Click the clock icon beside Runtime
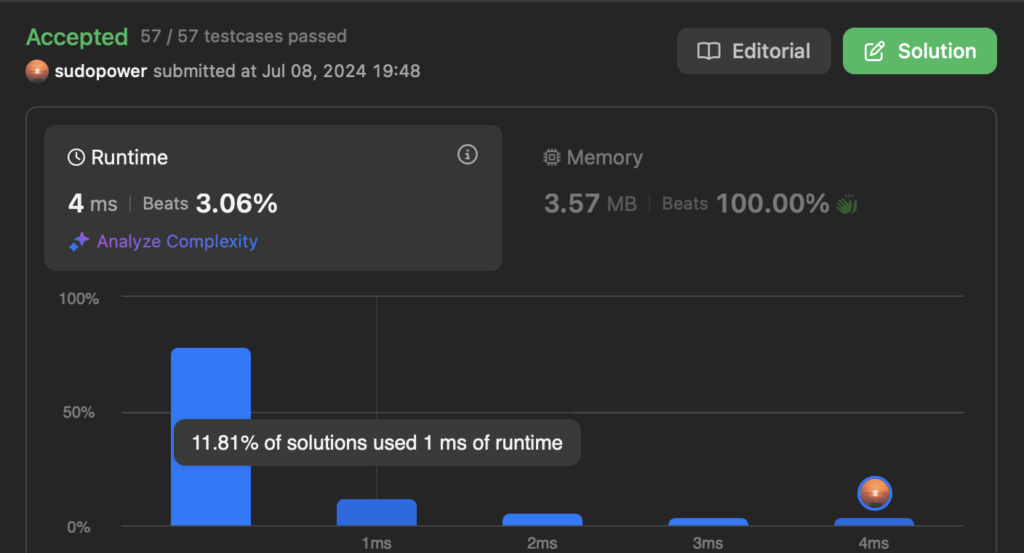The image size is (1024, 553). [x=76, y=157]
